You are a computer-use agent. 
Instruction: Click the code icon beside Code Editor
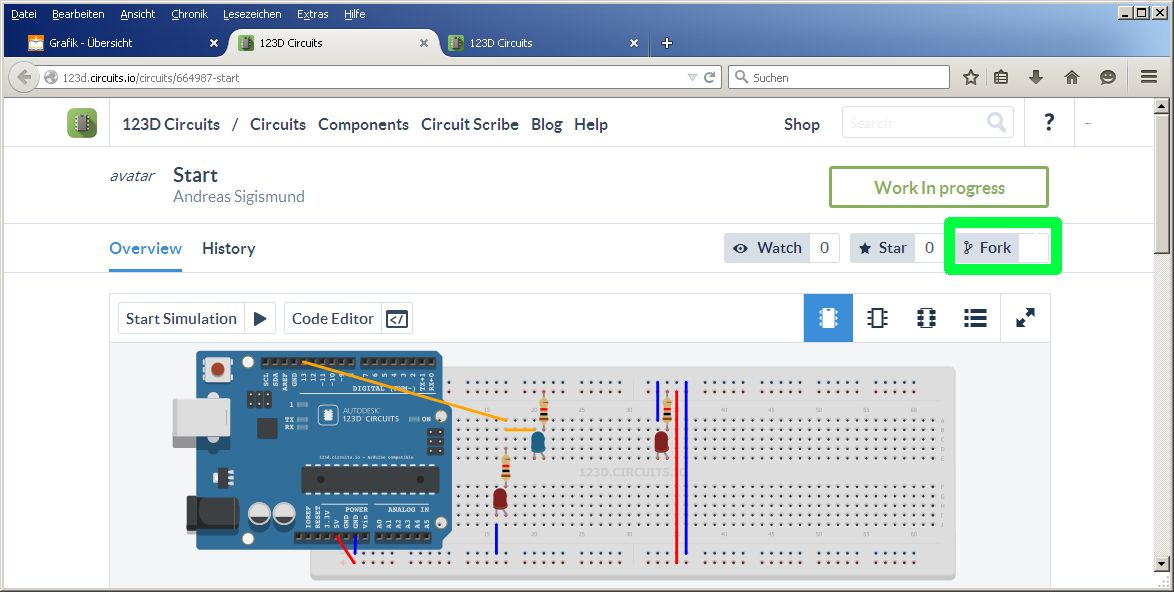point(397,319)
